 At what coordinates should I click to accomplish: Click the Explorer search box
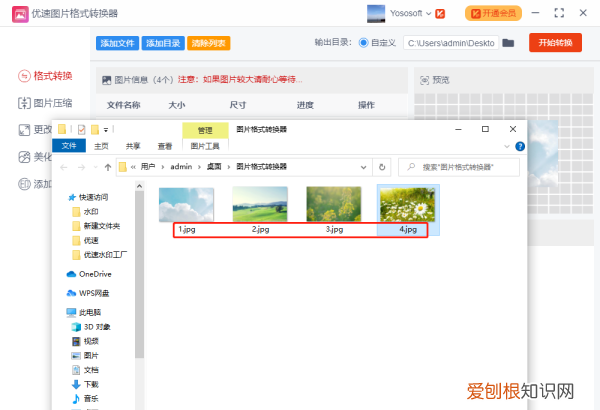pyautogui.click(x=459, y=167)
